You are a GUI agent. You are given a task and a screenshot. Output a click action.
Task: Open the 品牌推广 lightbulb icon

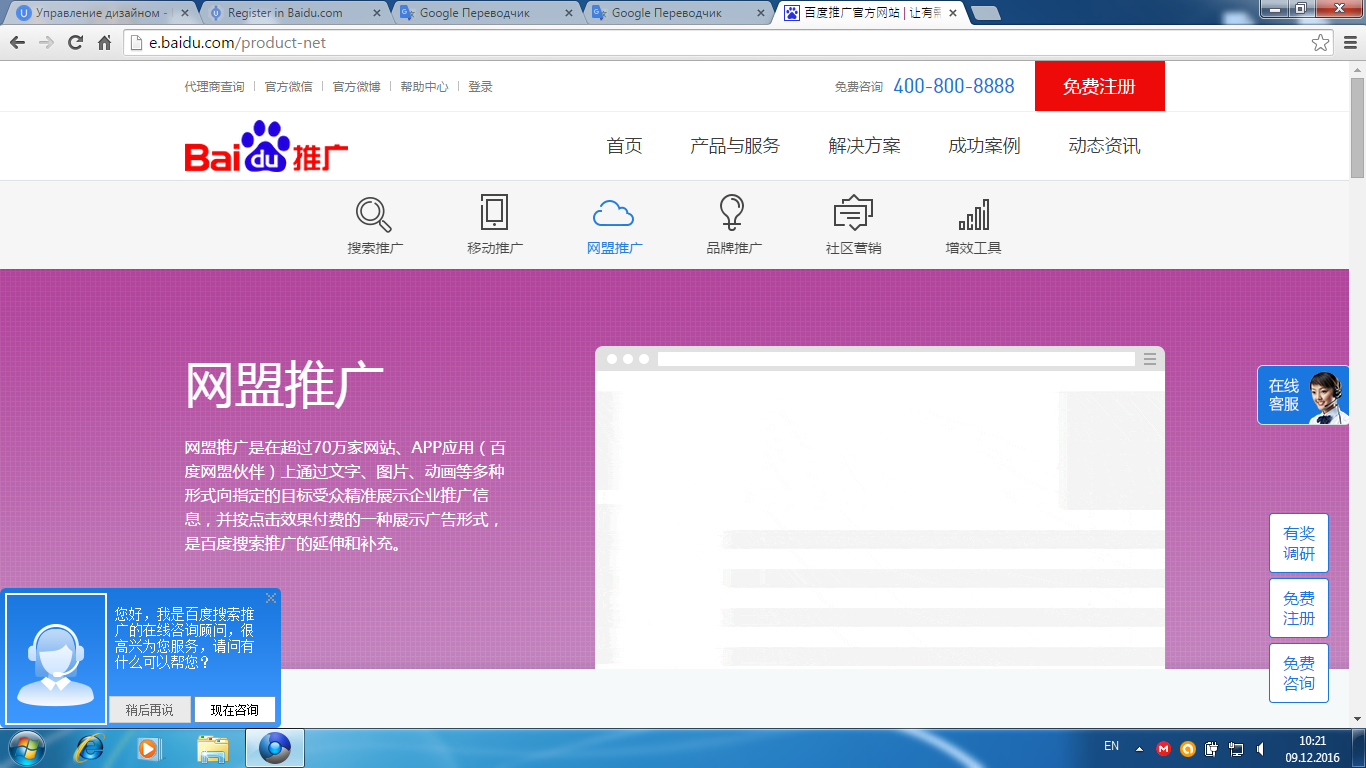click(x=733, y=213)
